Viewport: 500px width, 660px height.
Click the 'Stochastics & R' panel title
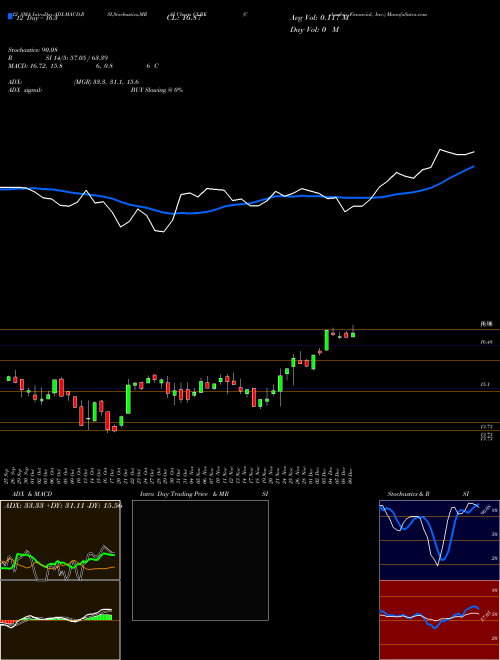(408, 494)
